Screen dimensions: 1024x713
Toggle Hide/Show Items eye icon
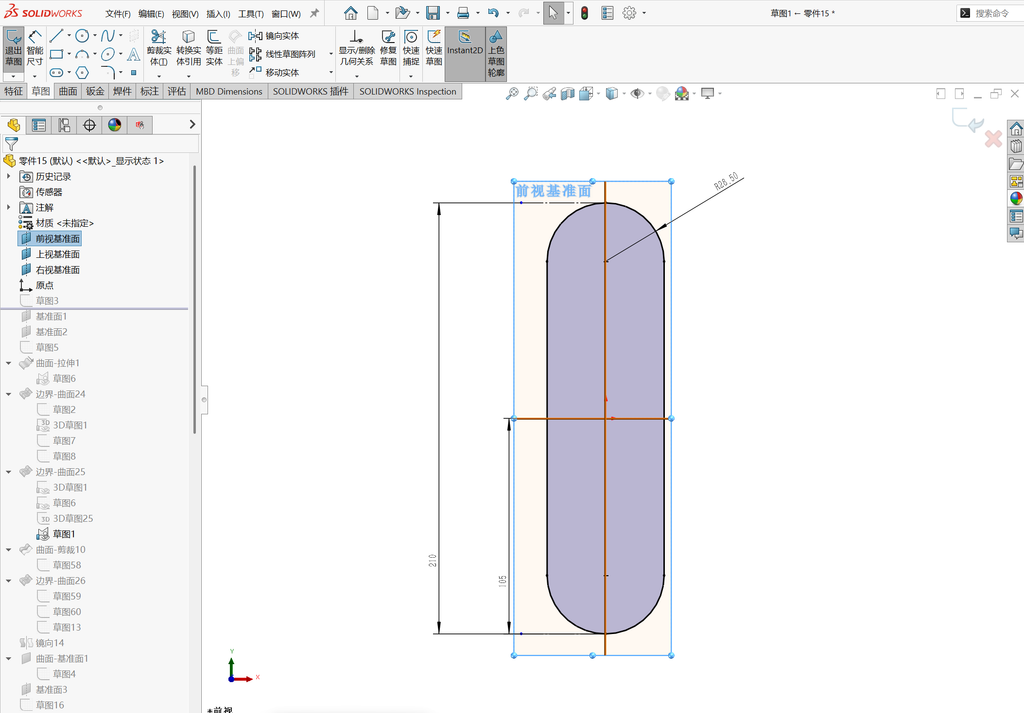(636, 93)
